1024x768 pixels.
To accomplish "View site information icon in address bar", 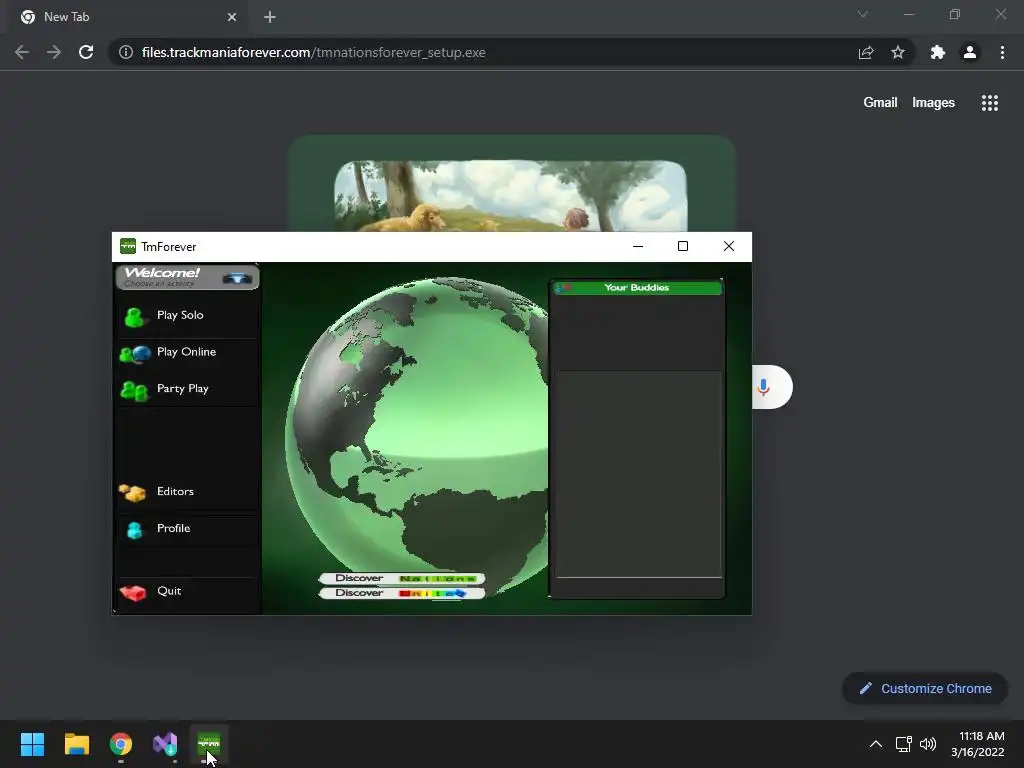I will pos(126,52).
